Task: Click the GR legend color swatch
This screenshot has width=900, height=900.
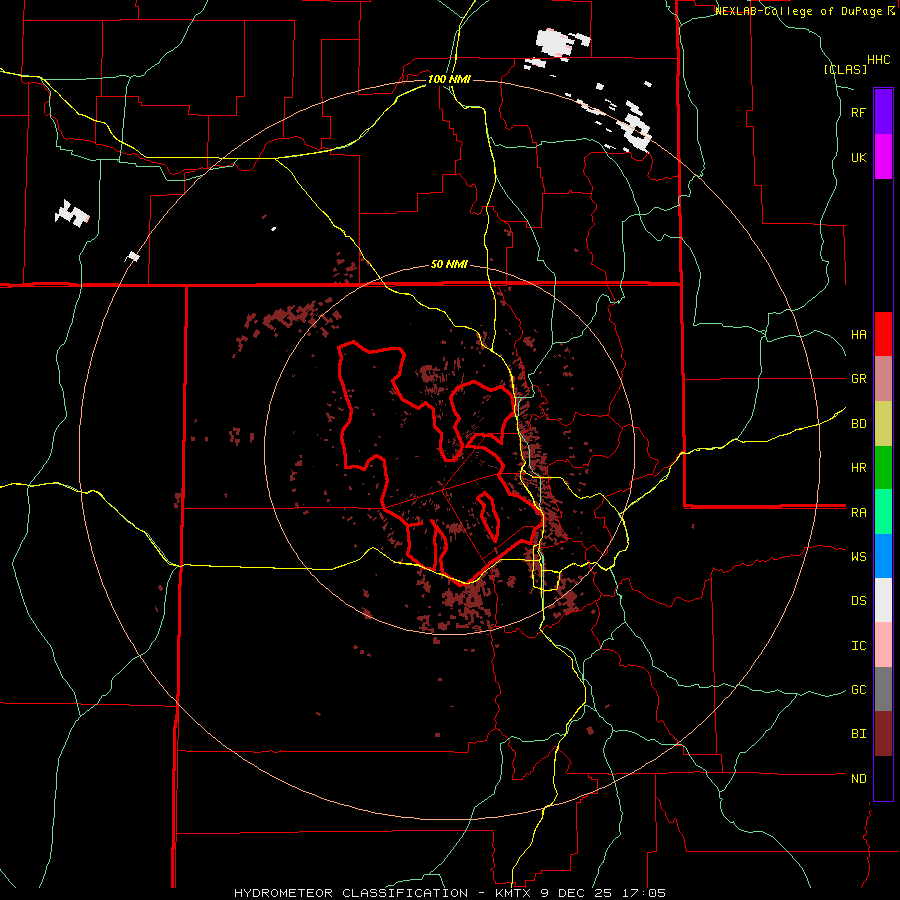Action: [x=883, y=379]
